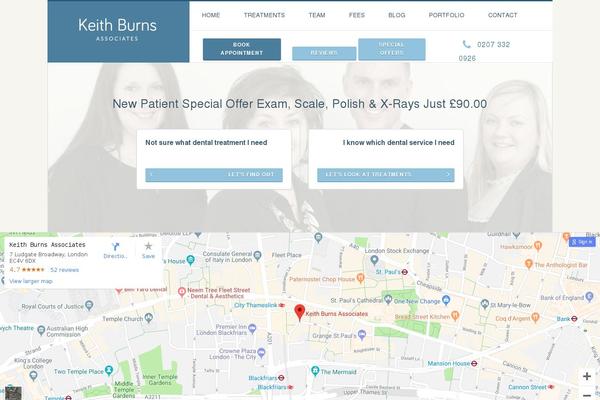Zoom out the map with minus button

pyautogui.click(x=587, y=395)
